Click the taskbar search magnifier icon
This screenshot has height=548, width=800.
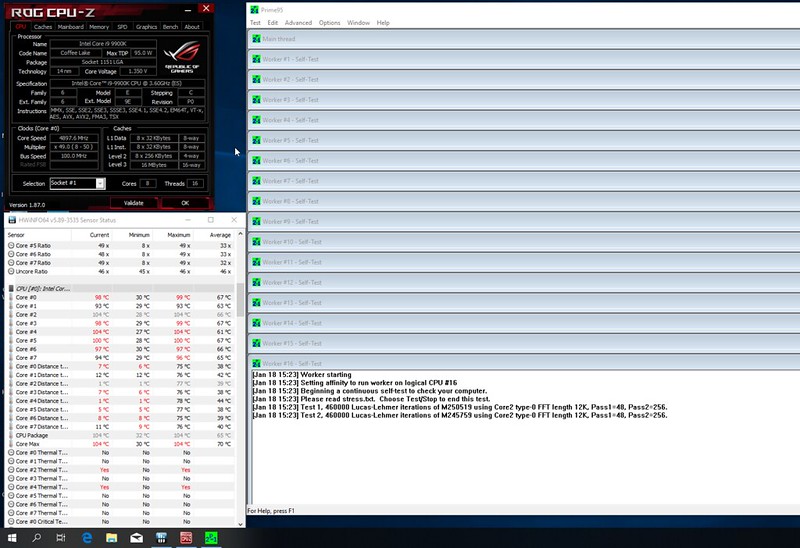(x=36, y=538)
